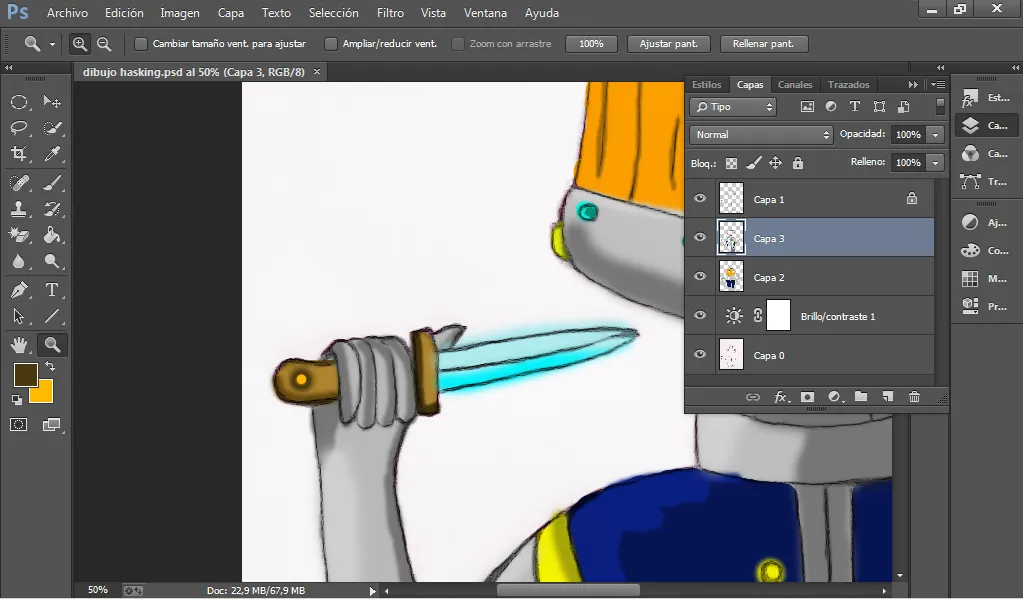1023x599 pixels.
Task: Toggle lock all for layer
Action: [x=798, y=163]
